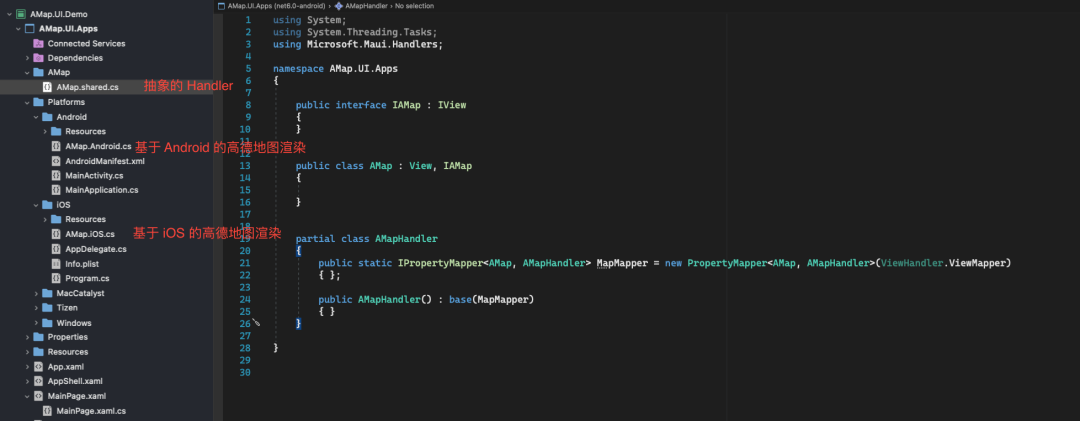Click the Android folder icon

(x=48, y=117)
